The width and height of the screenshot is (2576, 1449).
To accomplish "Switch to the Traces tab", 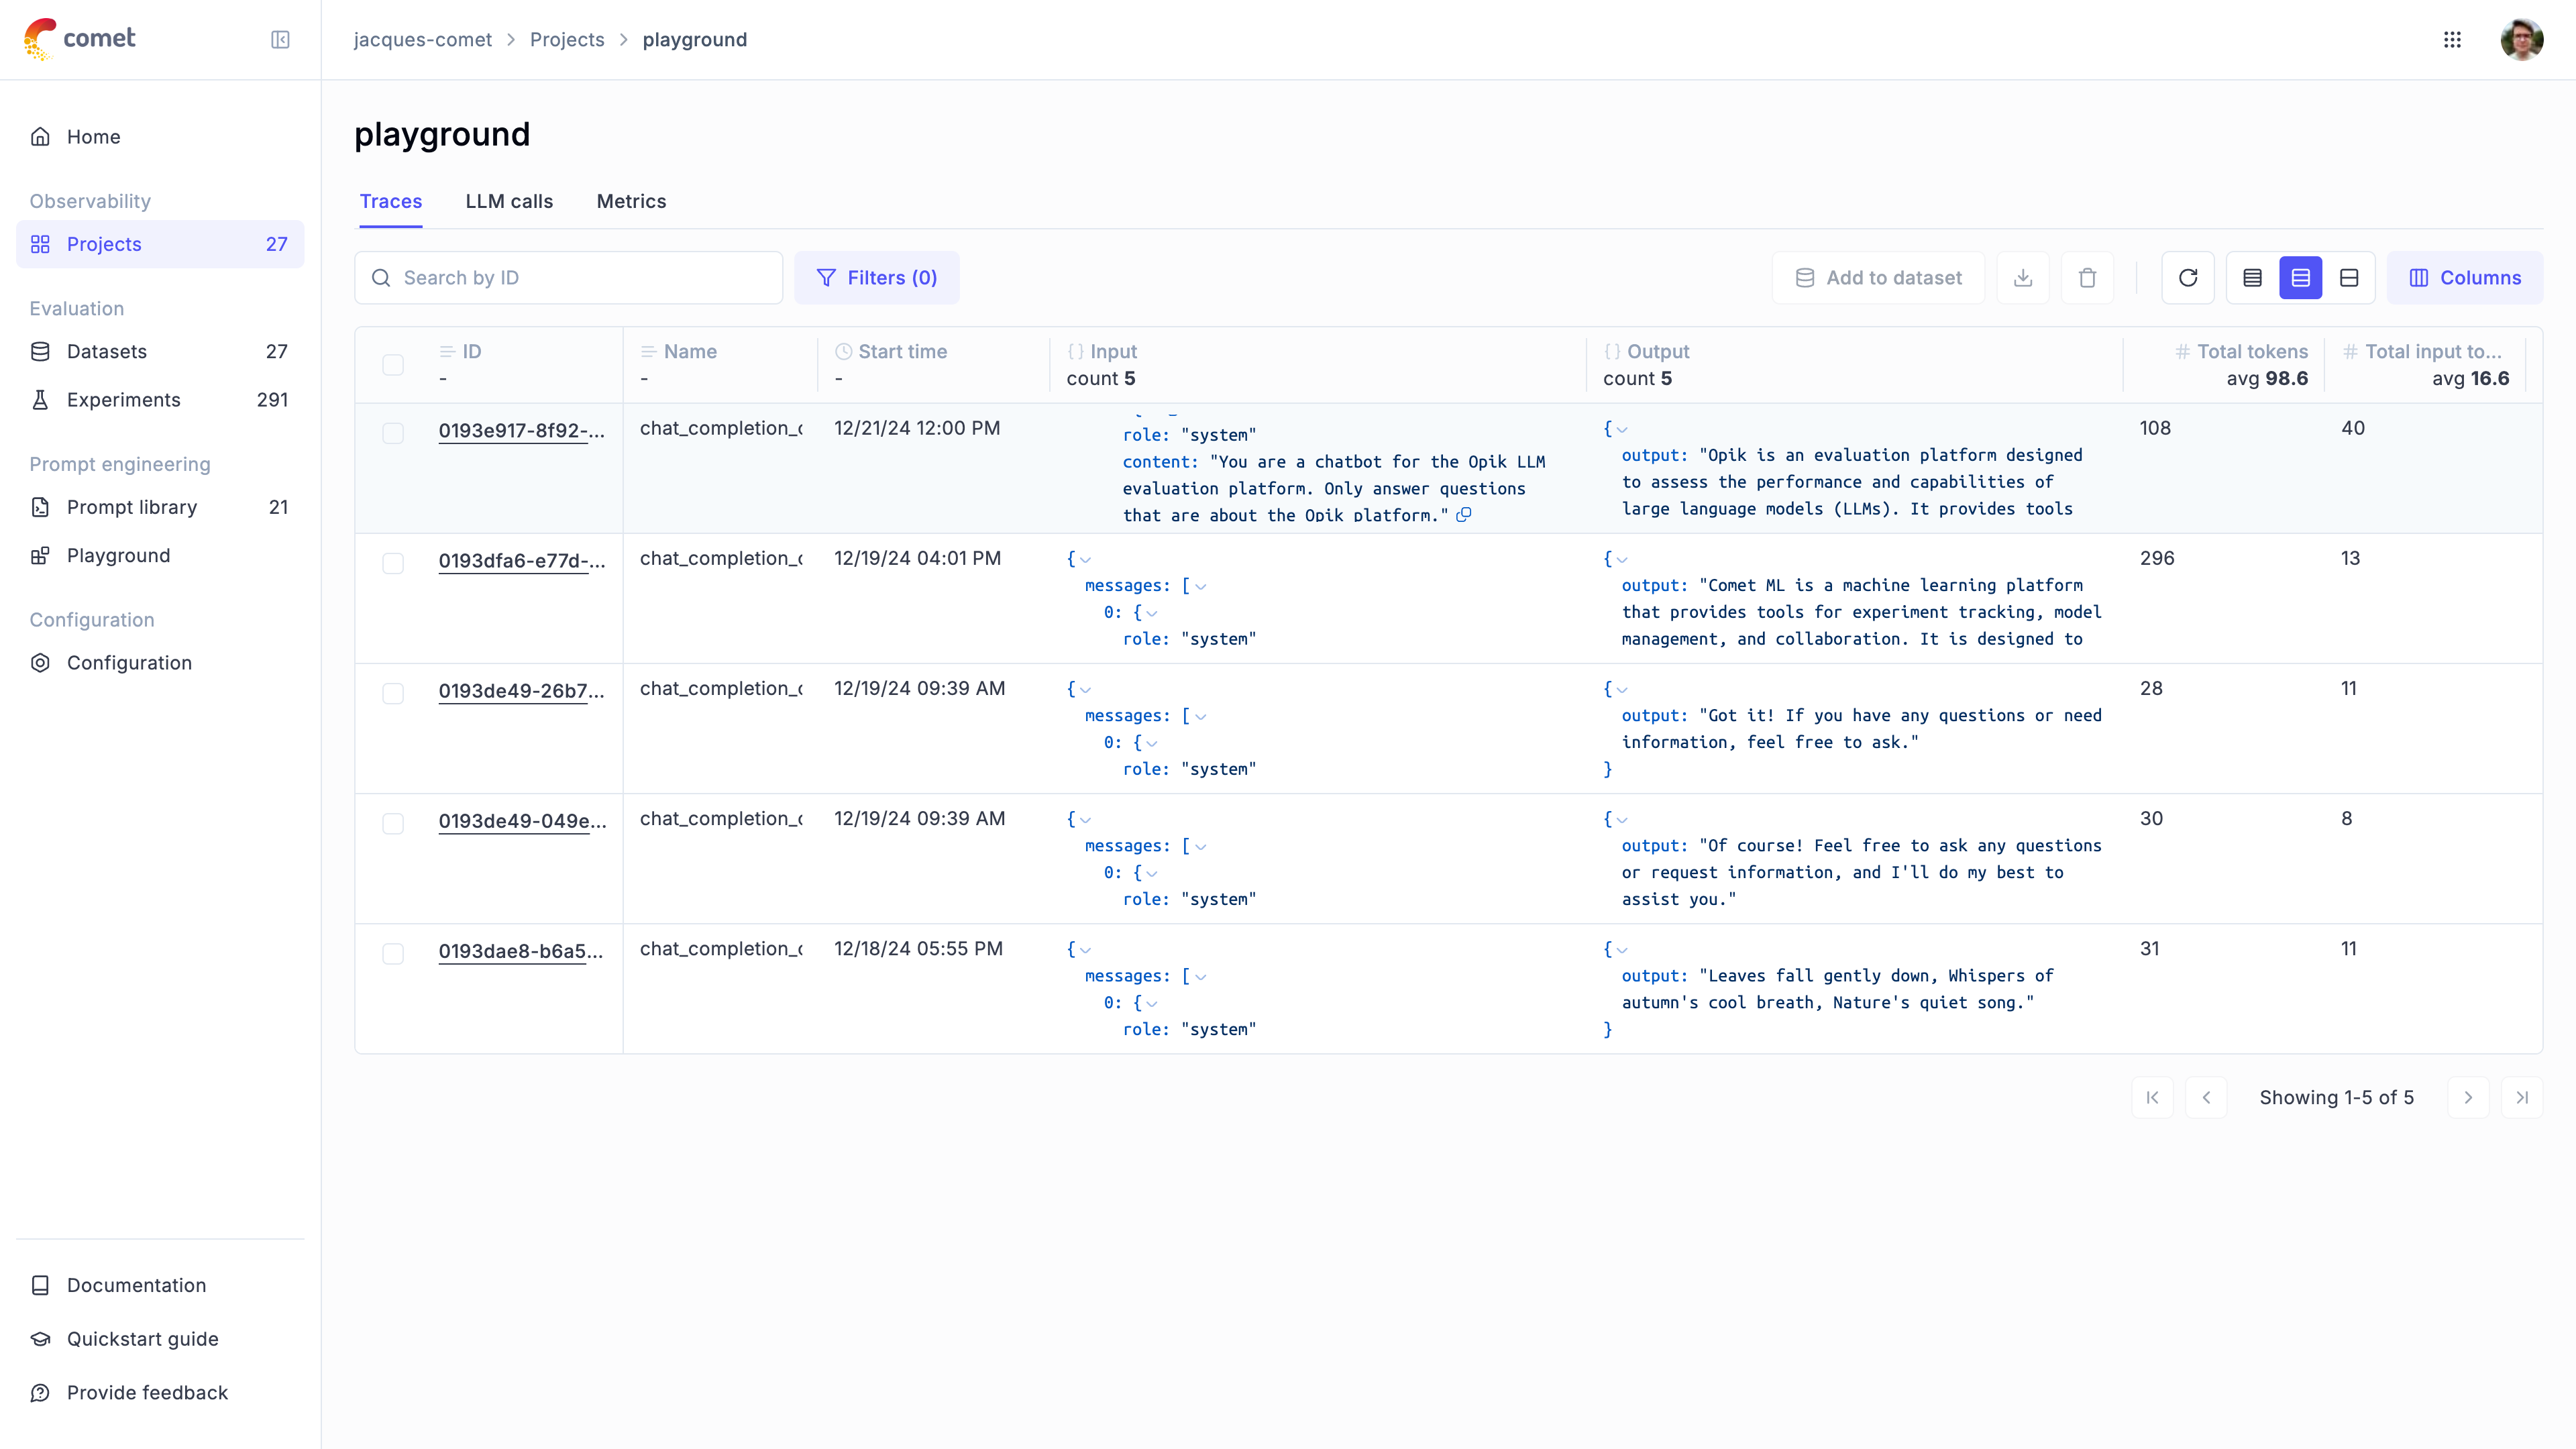I will pyautogui.click(x=391, y=201).
